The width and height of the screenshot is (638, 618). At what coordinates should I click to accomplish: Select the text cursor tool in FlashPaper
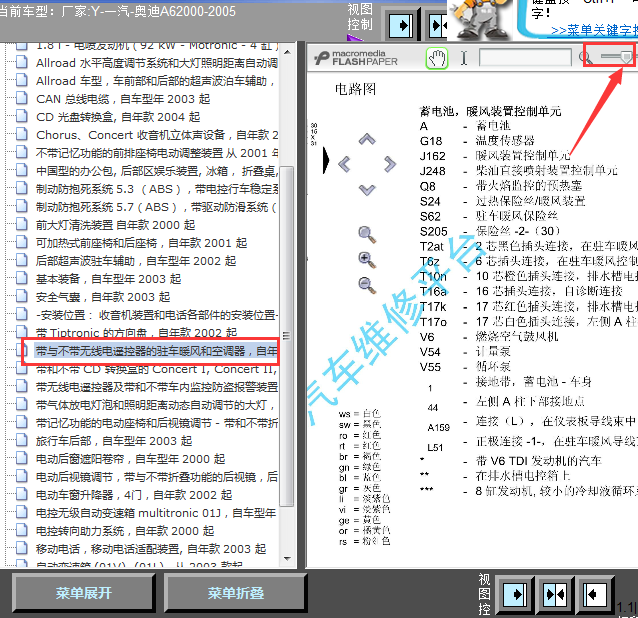tap(463, 58)
